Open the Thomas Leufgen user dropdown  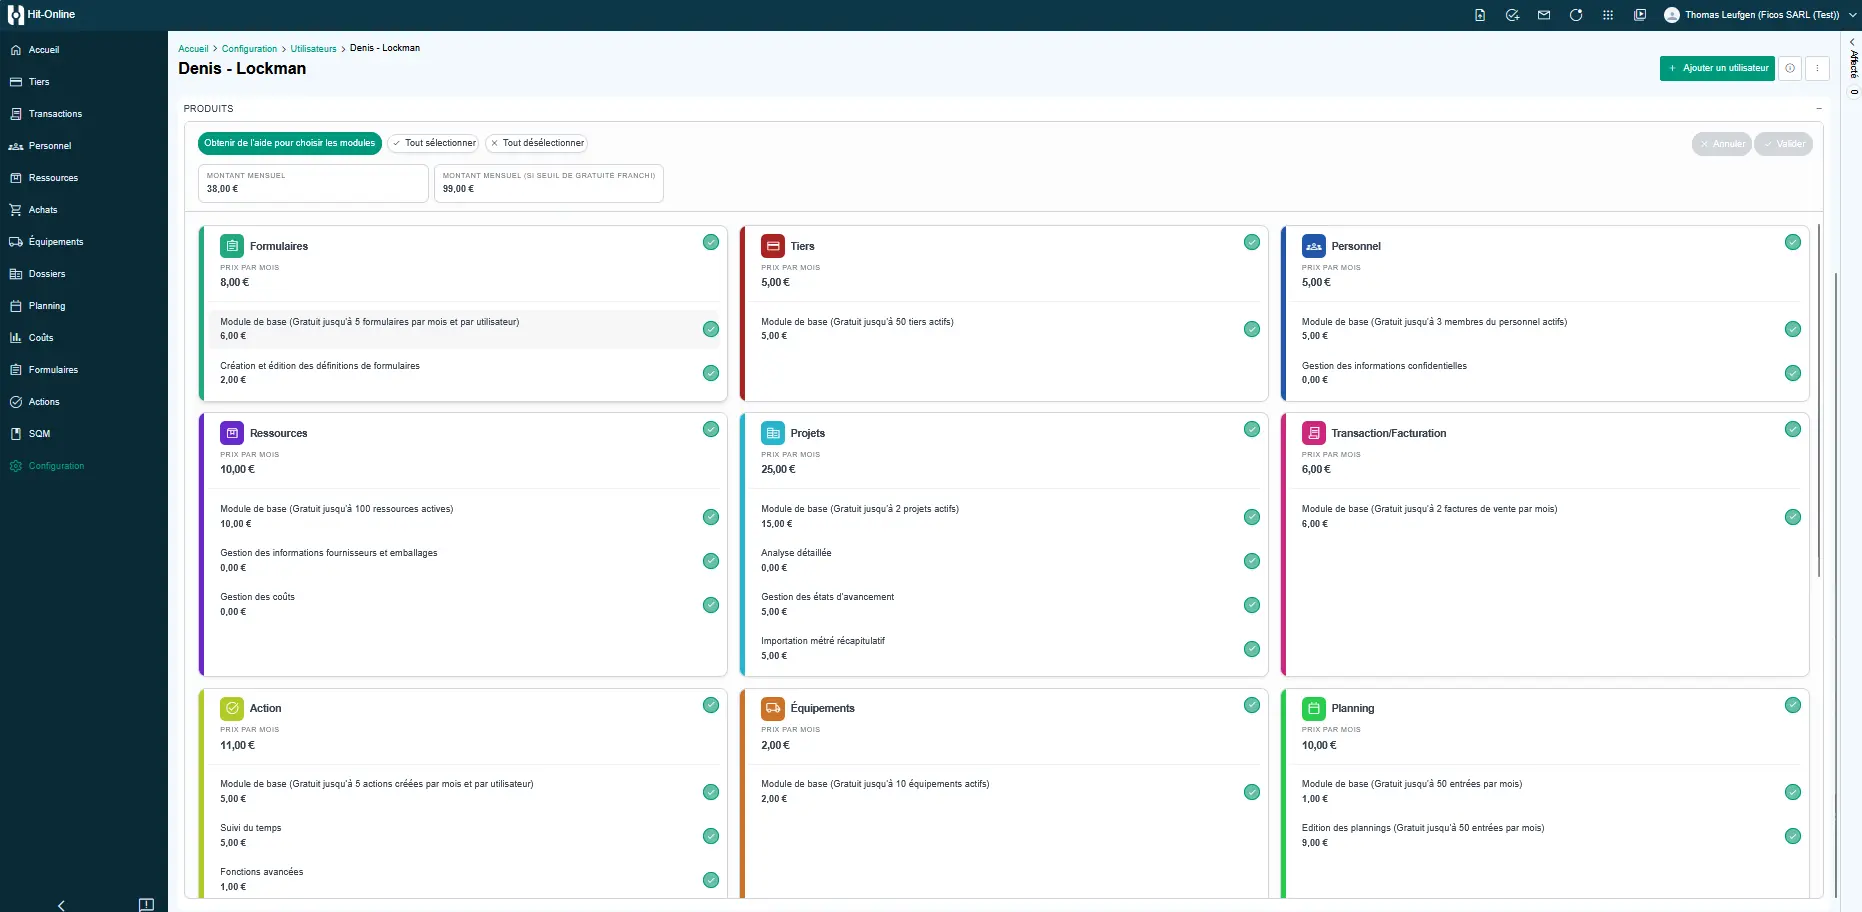point(1760,15)
